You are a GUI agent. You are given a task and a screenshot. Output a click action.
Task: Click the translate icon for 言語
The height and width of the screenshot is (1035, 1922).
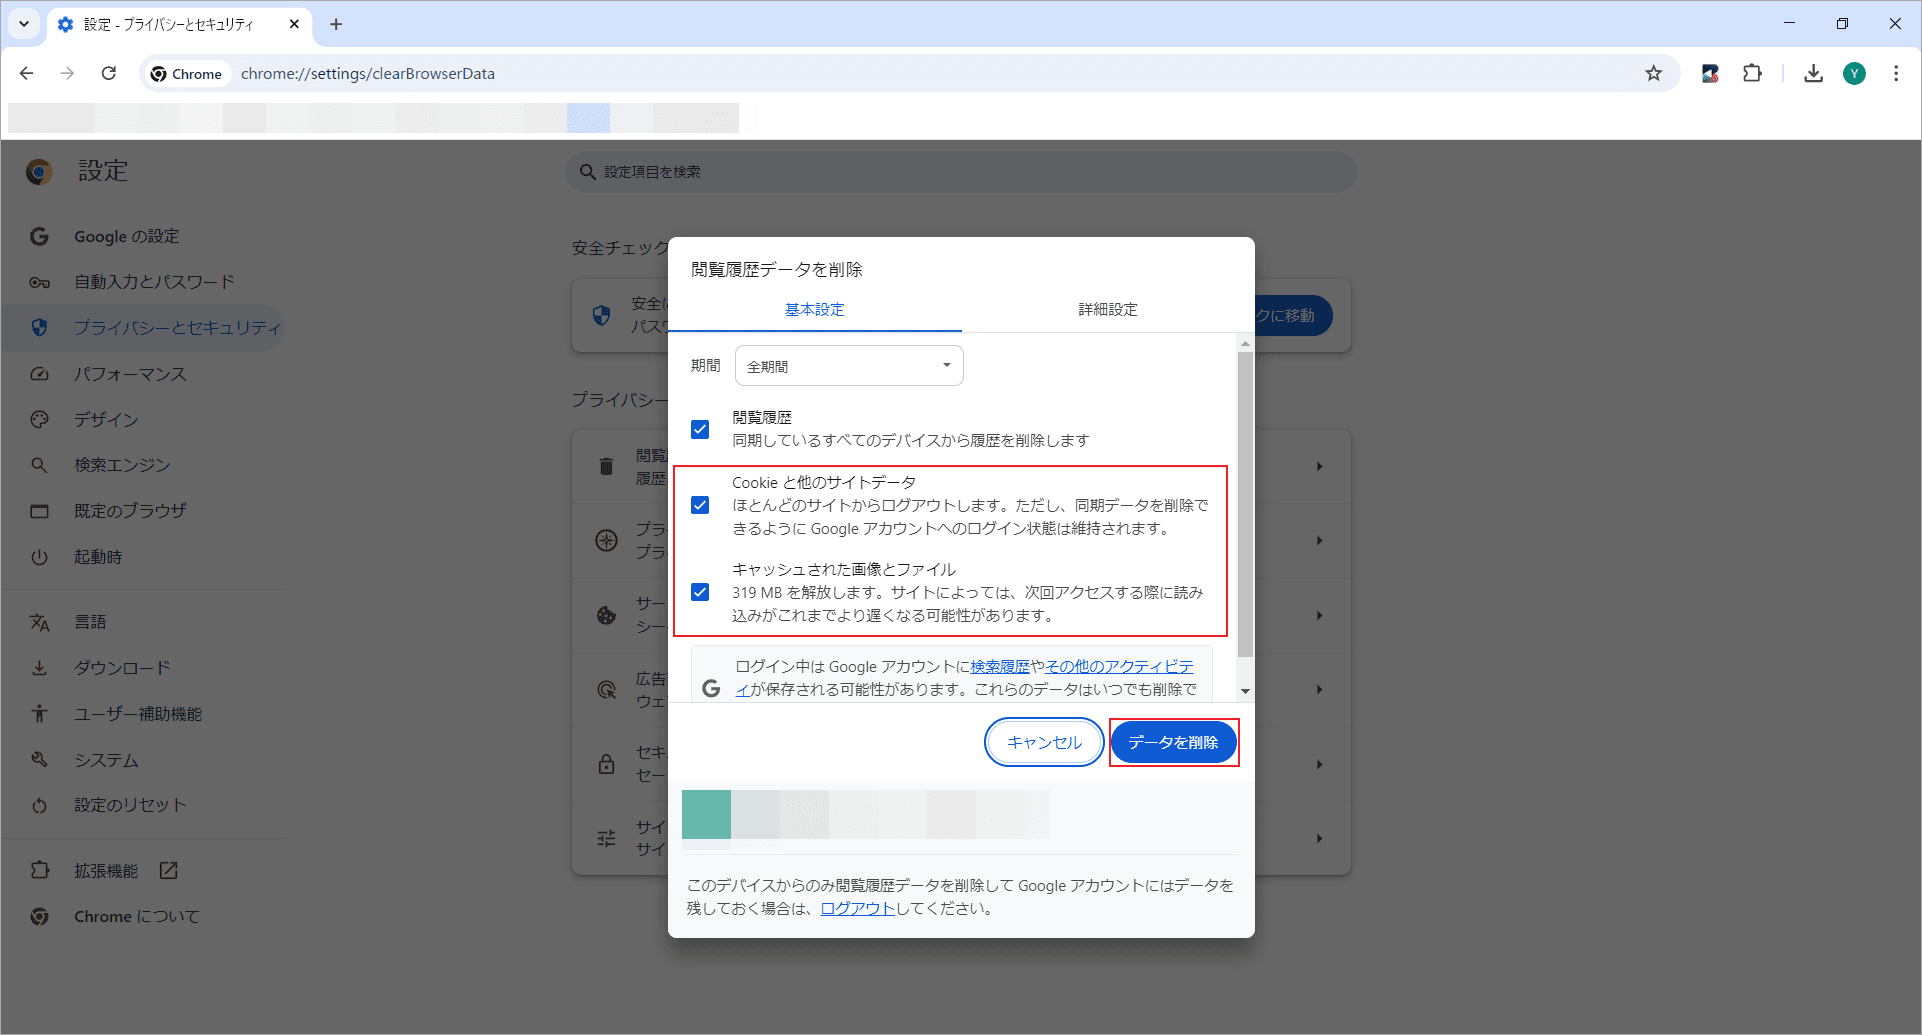tap(39, 622)
